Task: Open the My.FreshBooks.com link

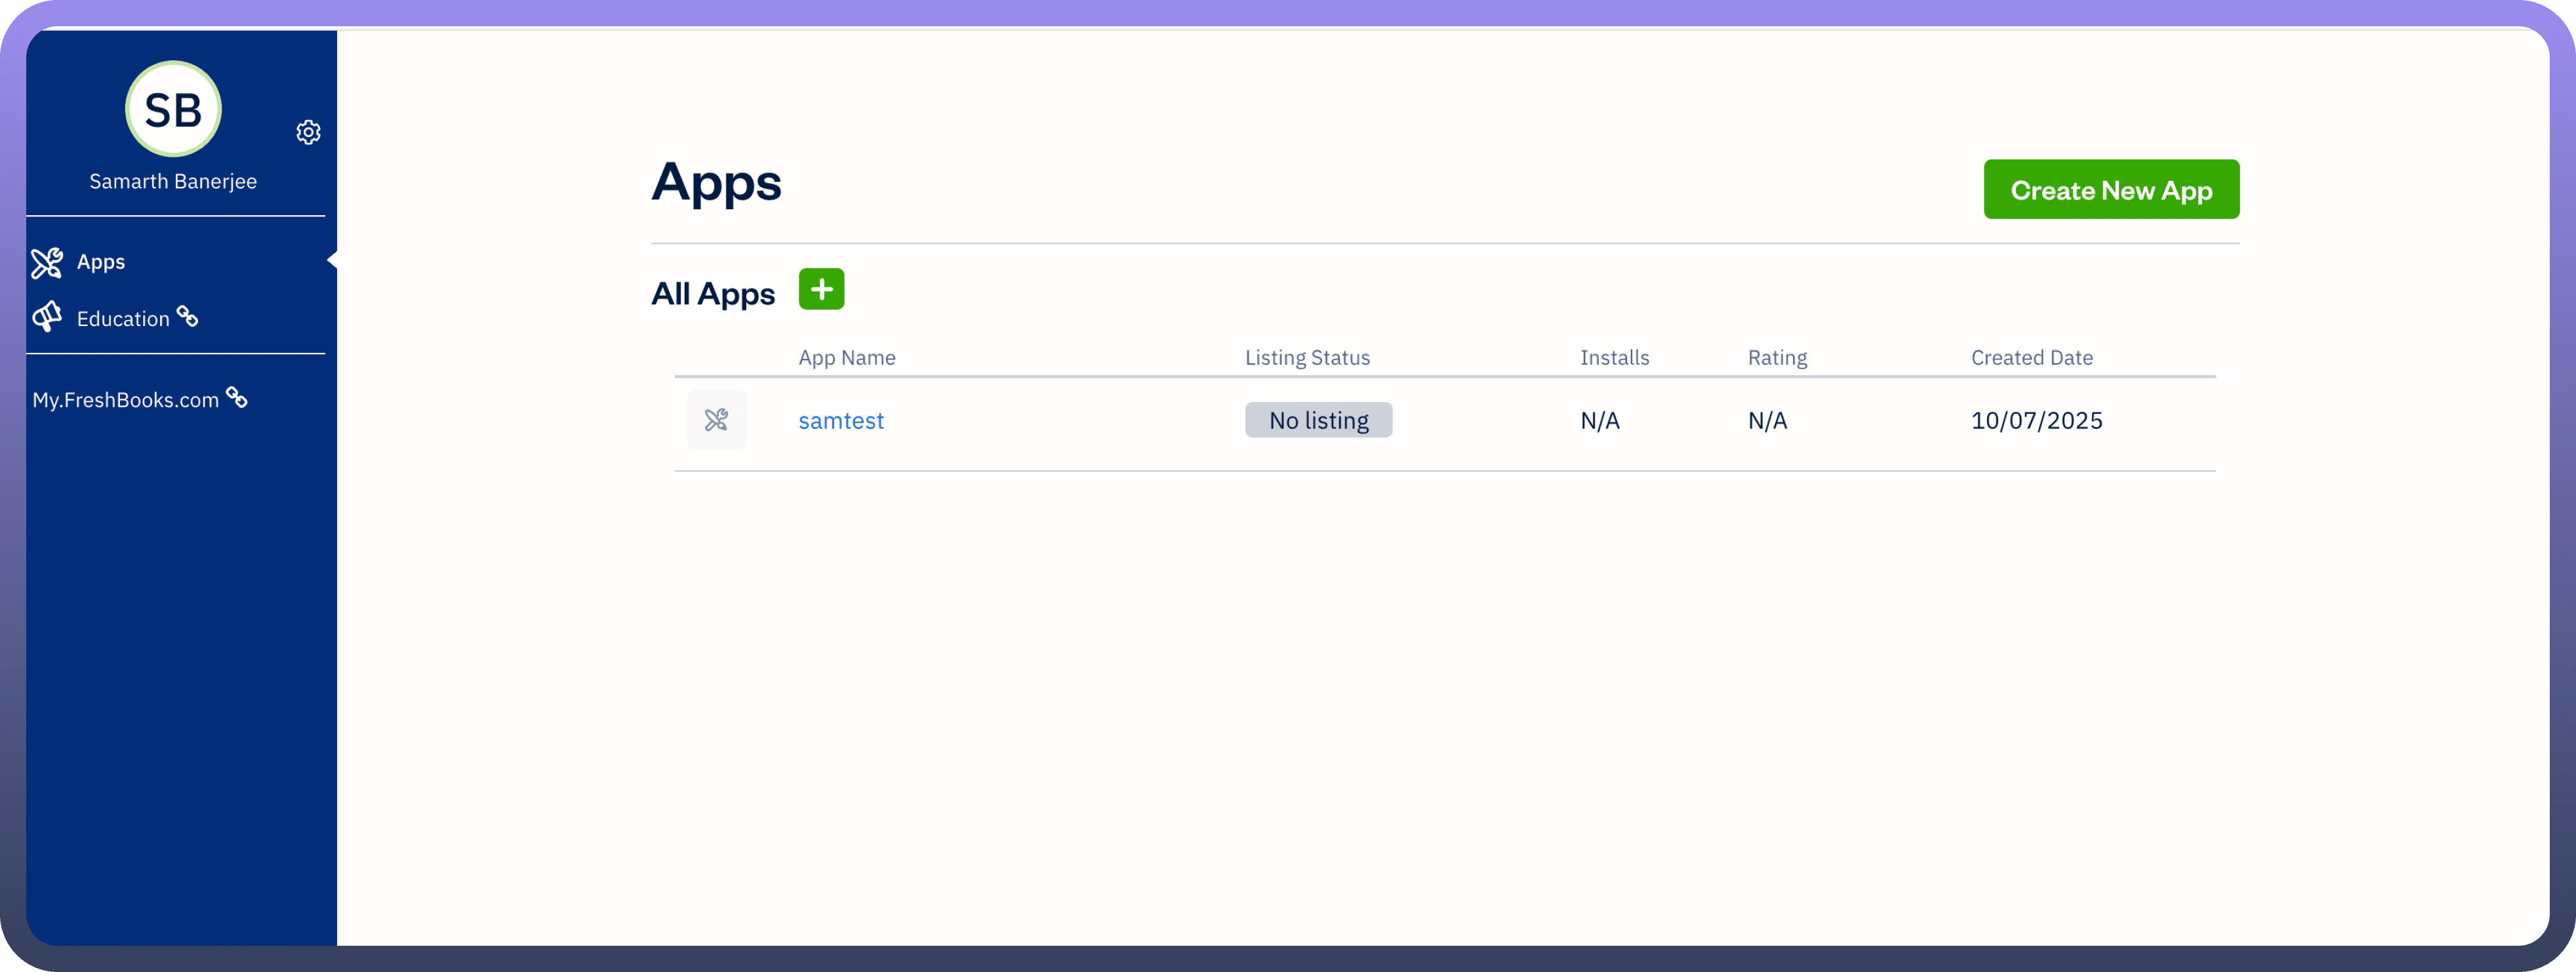Action: pos(125,400)
